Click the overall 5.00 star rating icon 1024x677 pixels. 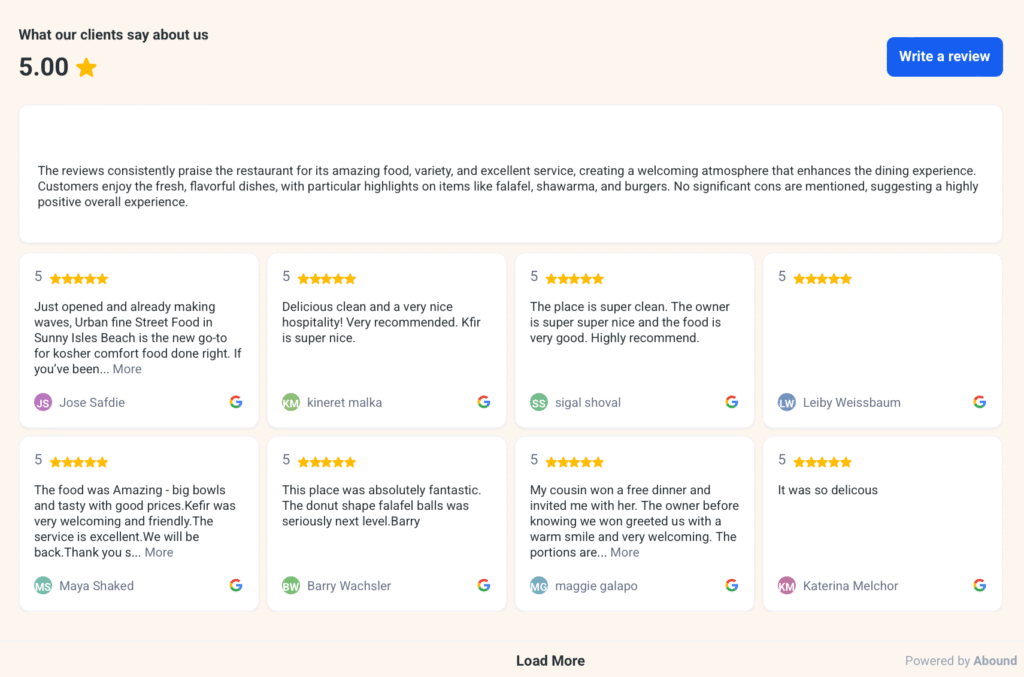coord(86,67)
